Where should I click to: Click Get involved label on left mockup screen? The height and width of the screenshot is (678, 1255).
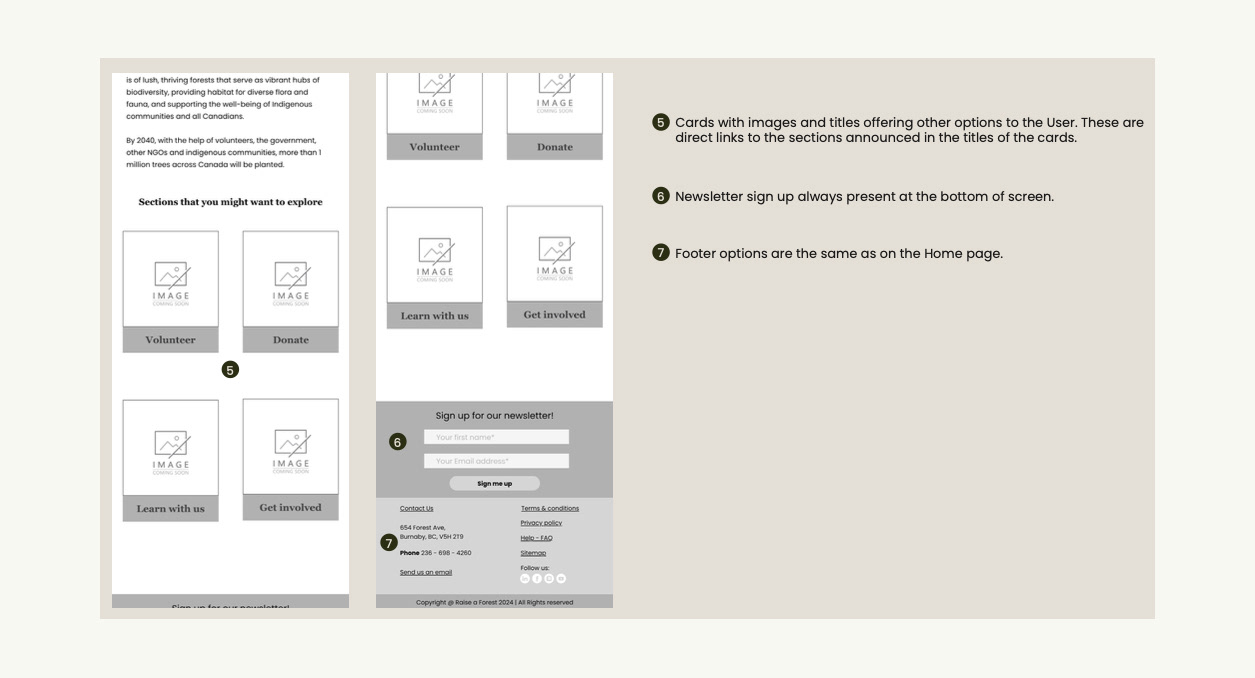[x=290, y=508]
